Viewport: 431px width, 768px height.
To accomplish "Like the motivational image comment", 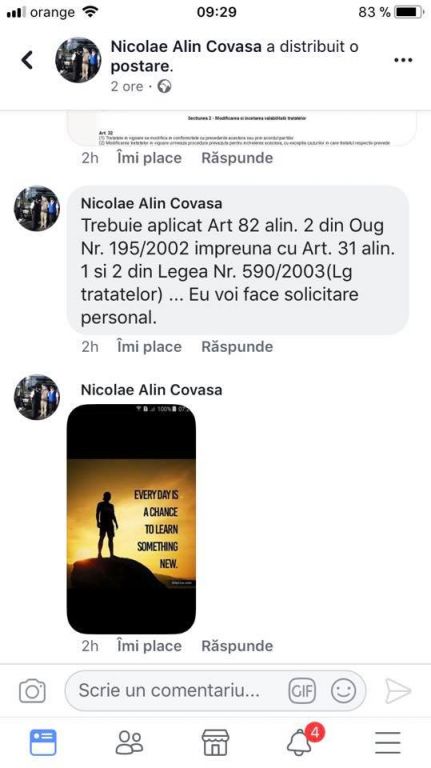I will (x=149, y=646).
